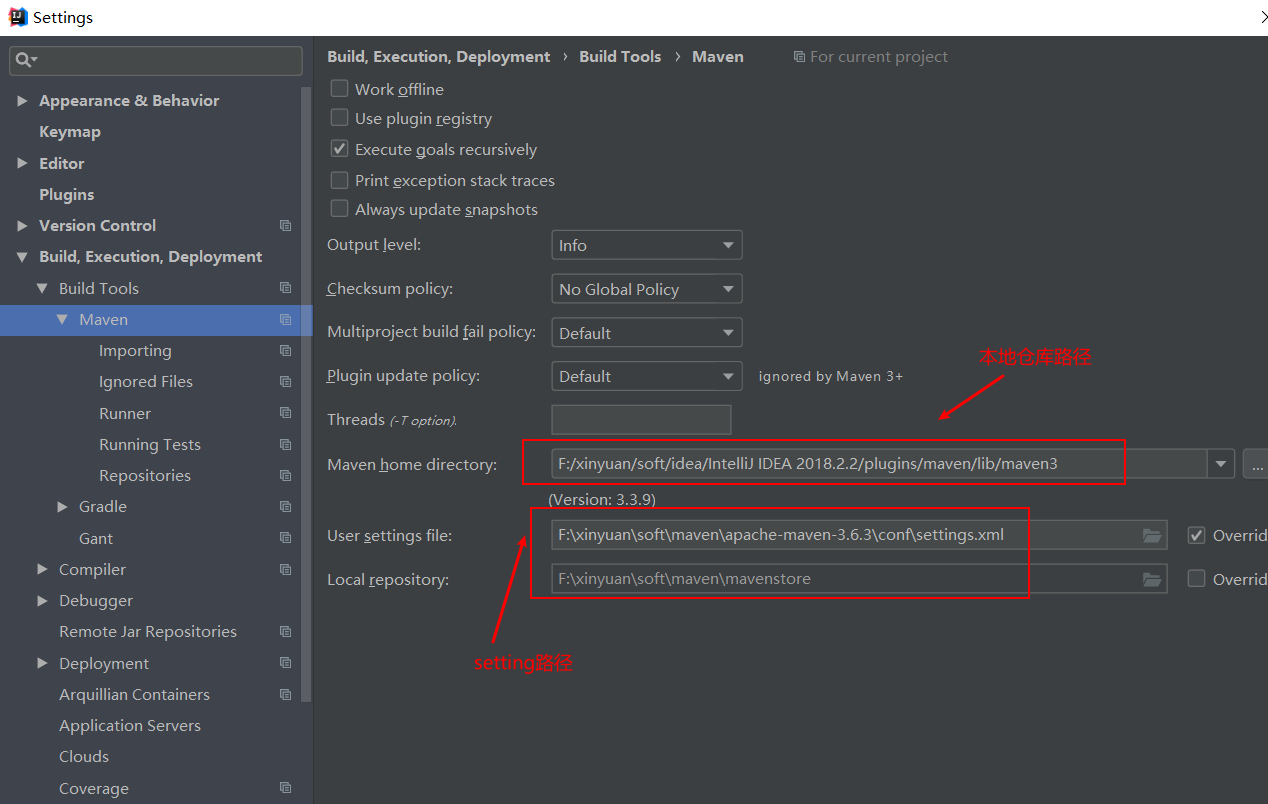The height and width of the screenshot is (804, 1268).
Task: Collapse the Maven tree node
Action: click(x=62, y=320)
